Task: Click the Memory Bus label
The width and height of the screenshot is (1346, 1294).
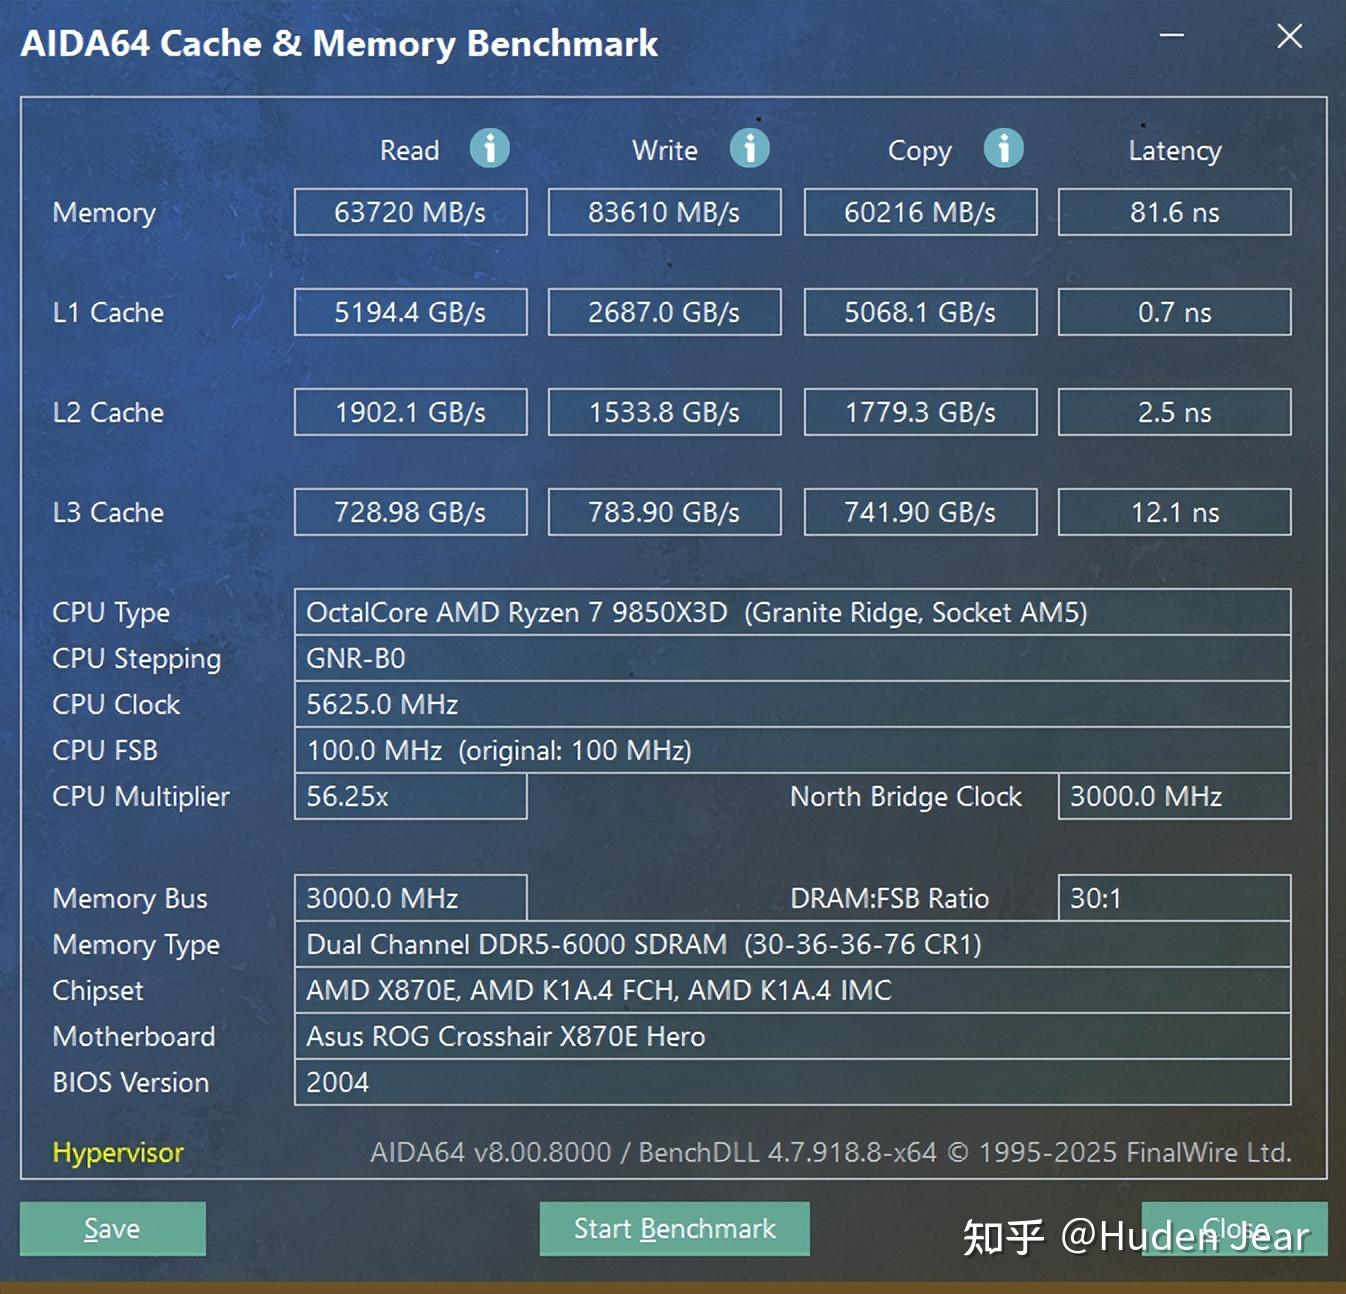Action: point(130,898)
